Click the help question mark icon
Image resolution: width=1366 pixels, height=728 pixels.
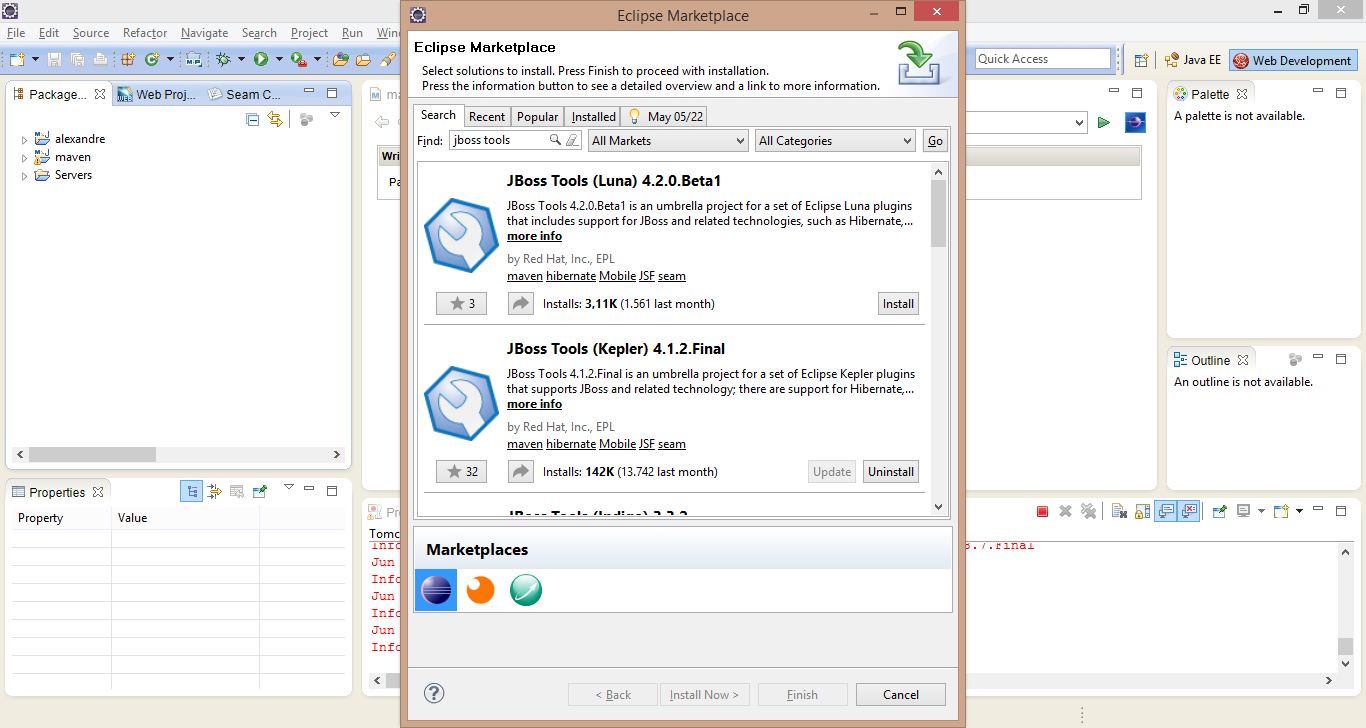434,693
